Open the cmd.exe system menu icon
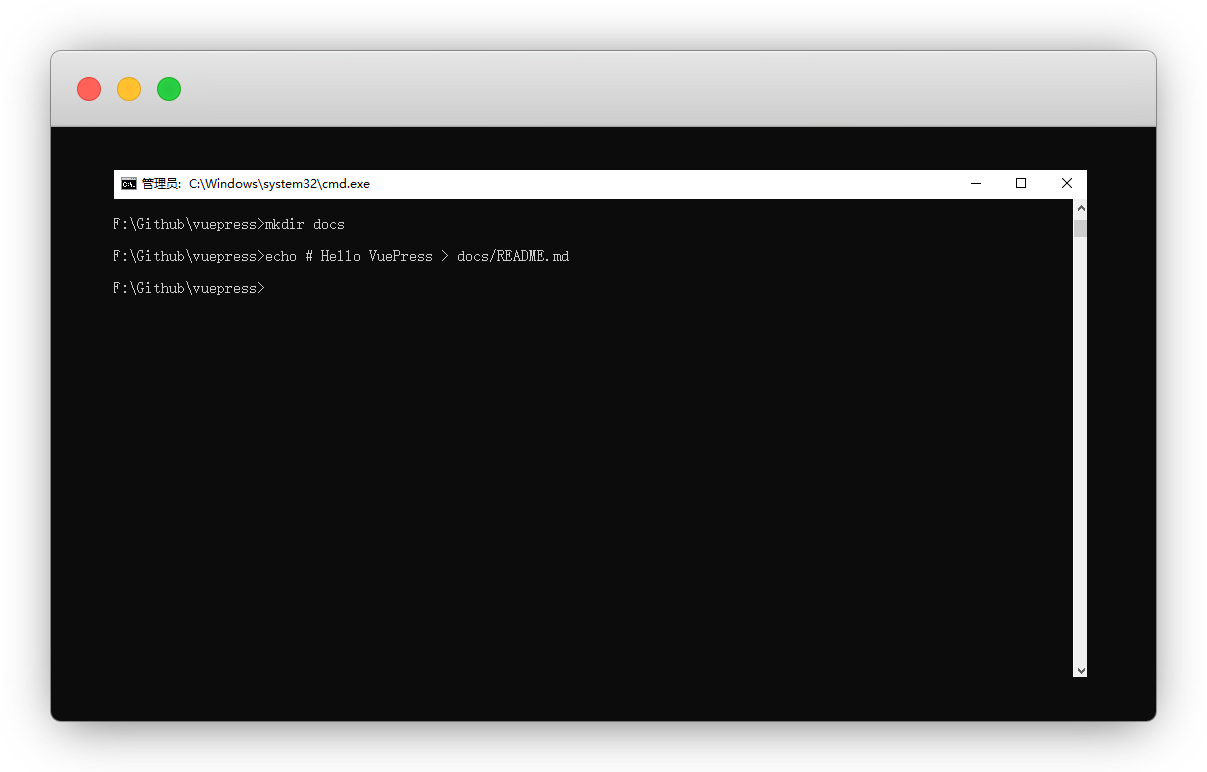The width and height of the screenshot is (1207, 772). 128,184
